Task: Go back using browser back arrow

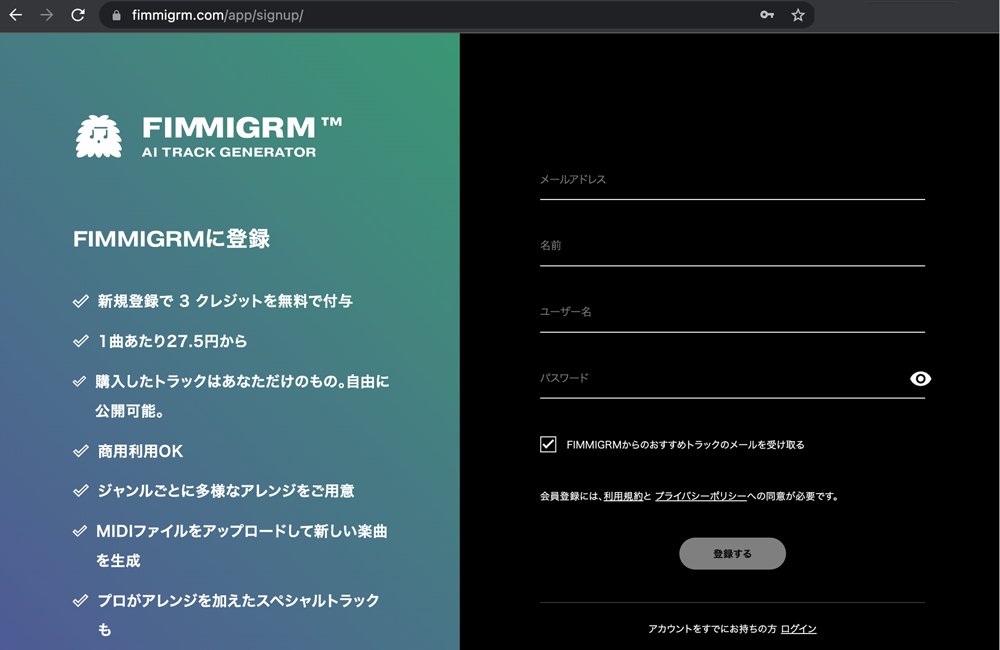Action: (16, 15)
